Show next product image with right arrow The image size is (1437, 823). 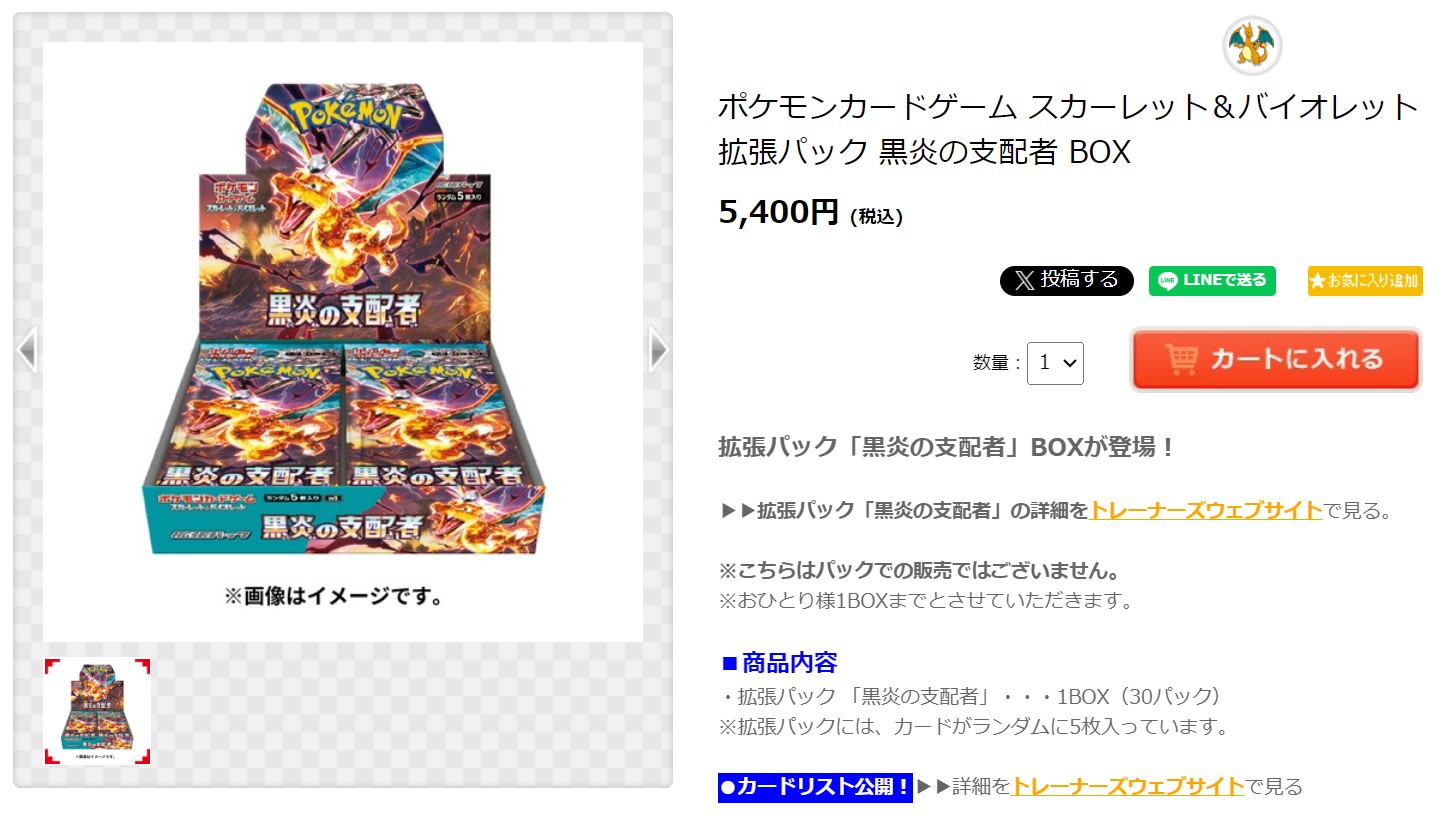click(658, 349)
